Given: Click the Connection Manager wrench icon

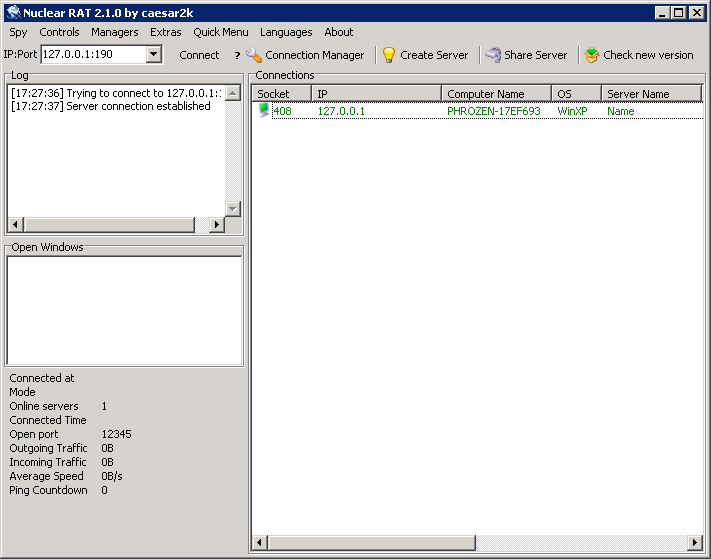Looking at the screenshot, I should (x=254, y=55).
